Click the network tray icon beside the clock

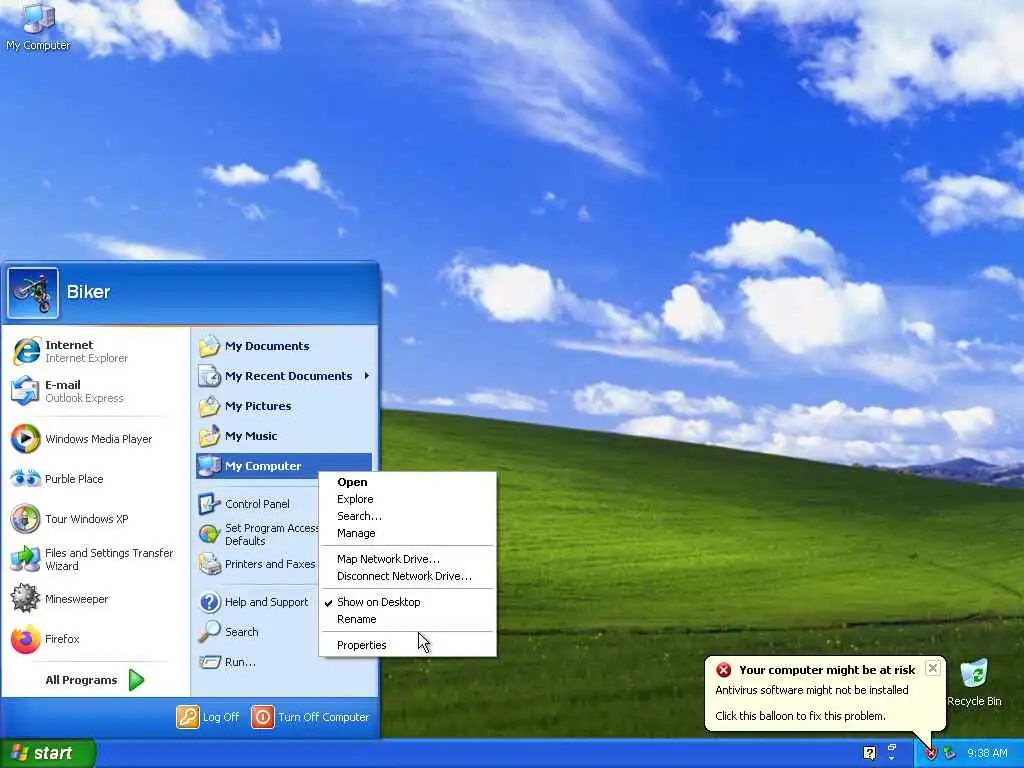[x=949, y=754]
